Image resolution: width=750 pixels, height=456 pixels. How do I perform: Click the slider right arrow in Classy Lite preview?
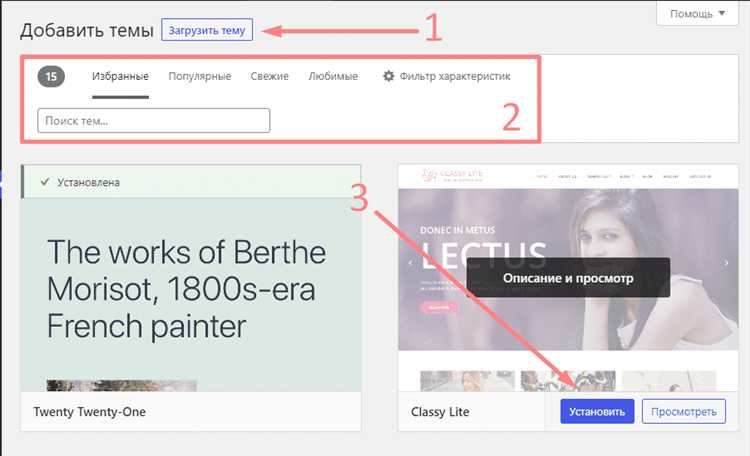click(x=726, y=263)
